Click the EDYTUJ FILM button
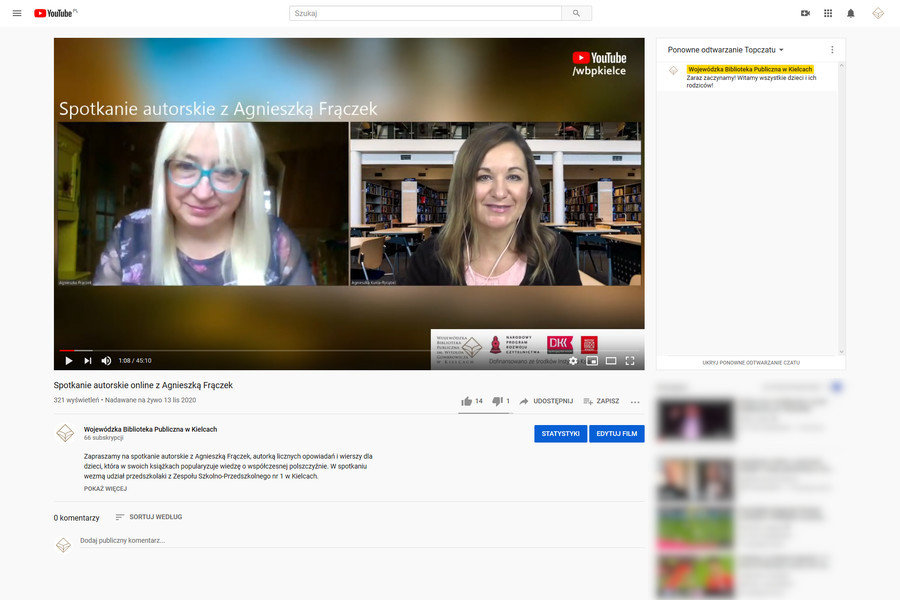 pyautogui.click(x=617, y=433)
